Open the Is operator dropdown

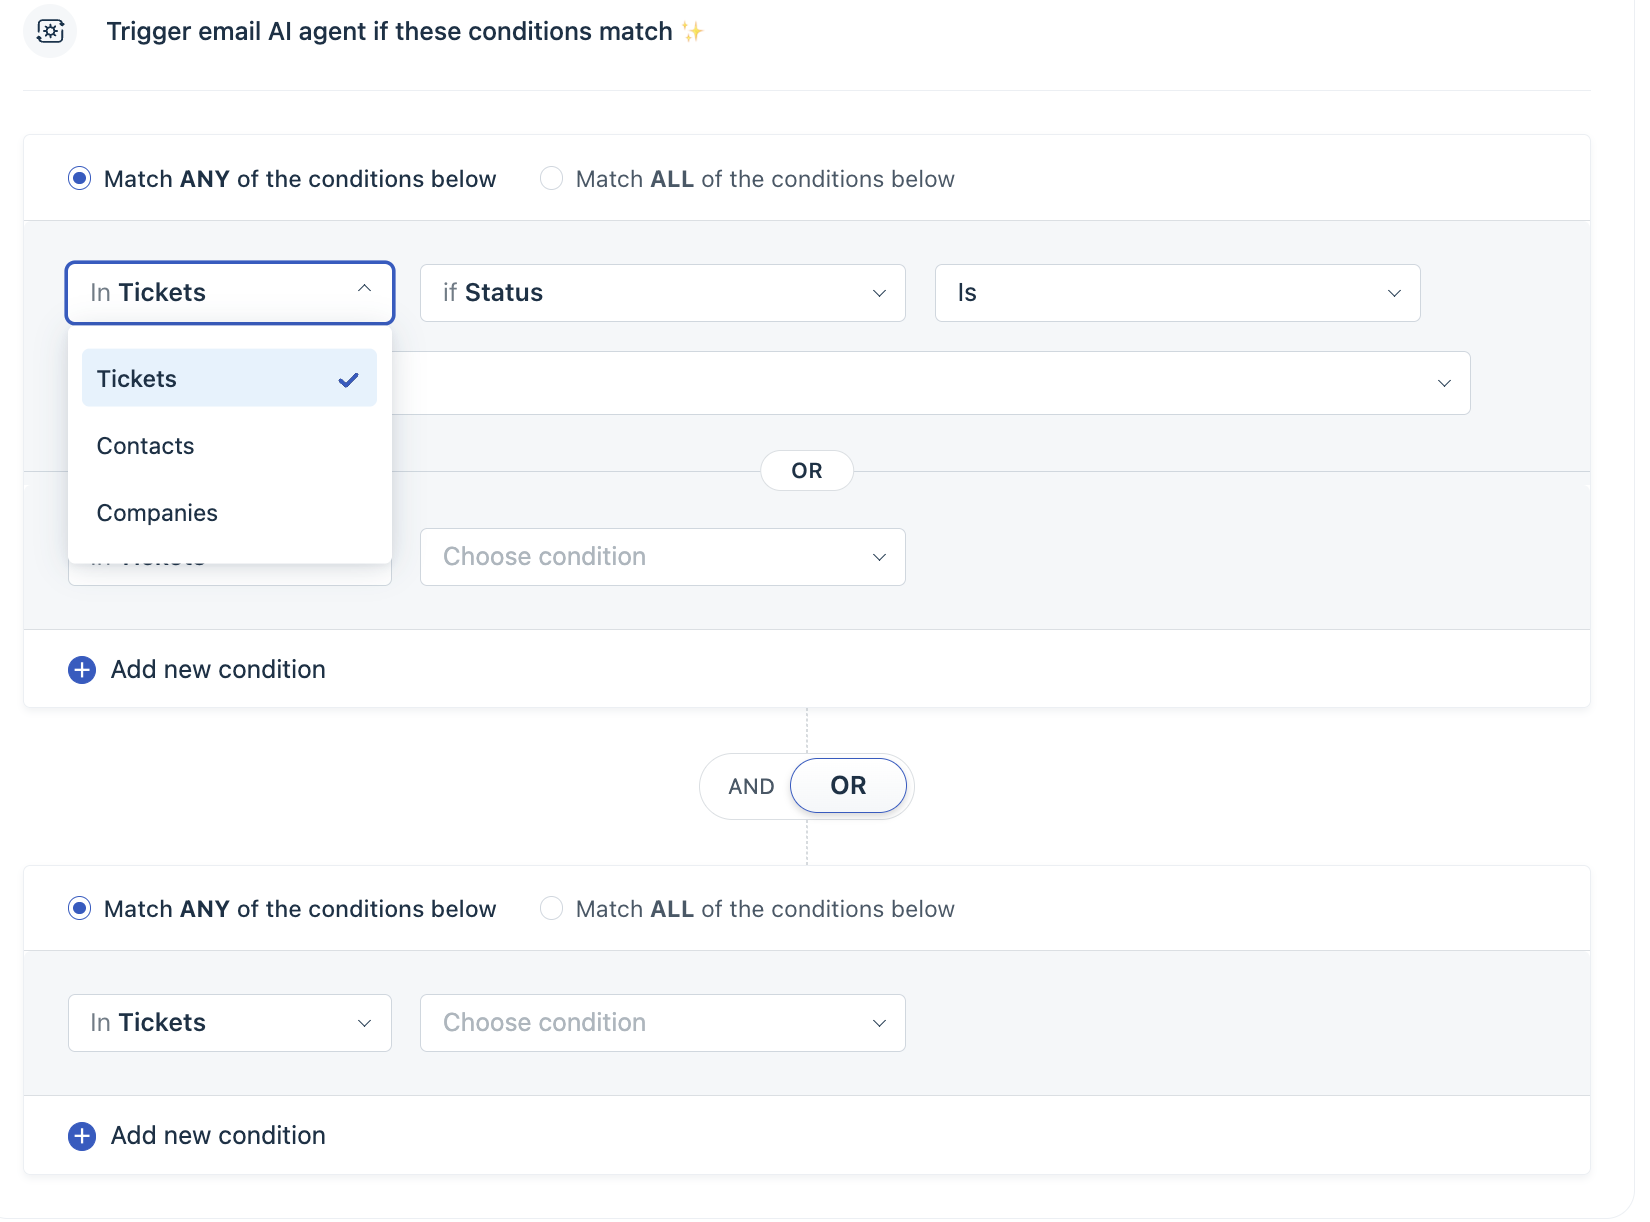(x=1176, y=293)
